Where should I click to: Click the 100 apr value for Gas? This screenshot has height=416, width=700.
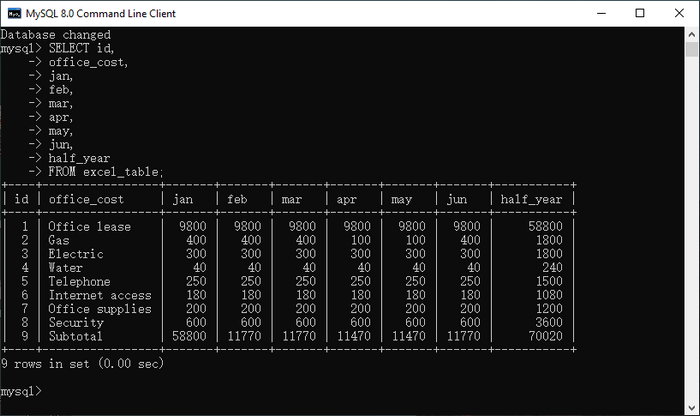coord(361,240)
